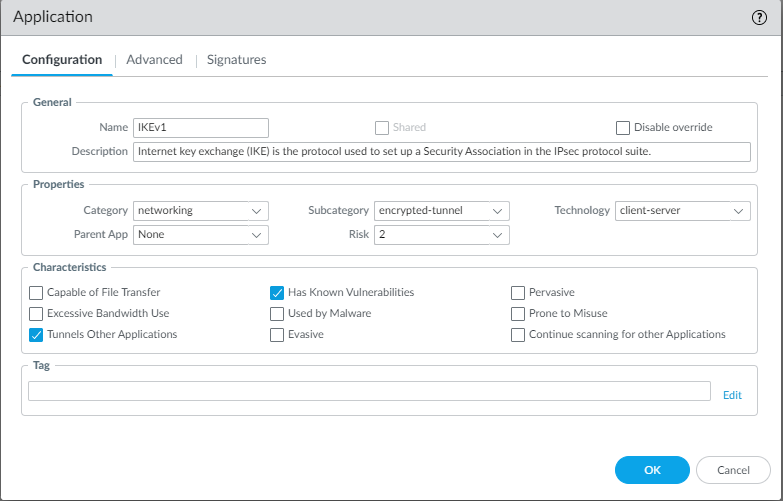Open the Subcategory dropdown showing encrypted-tunnel

(x=441, y=211)
